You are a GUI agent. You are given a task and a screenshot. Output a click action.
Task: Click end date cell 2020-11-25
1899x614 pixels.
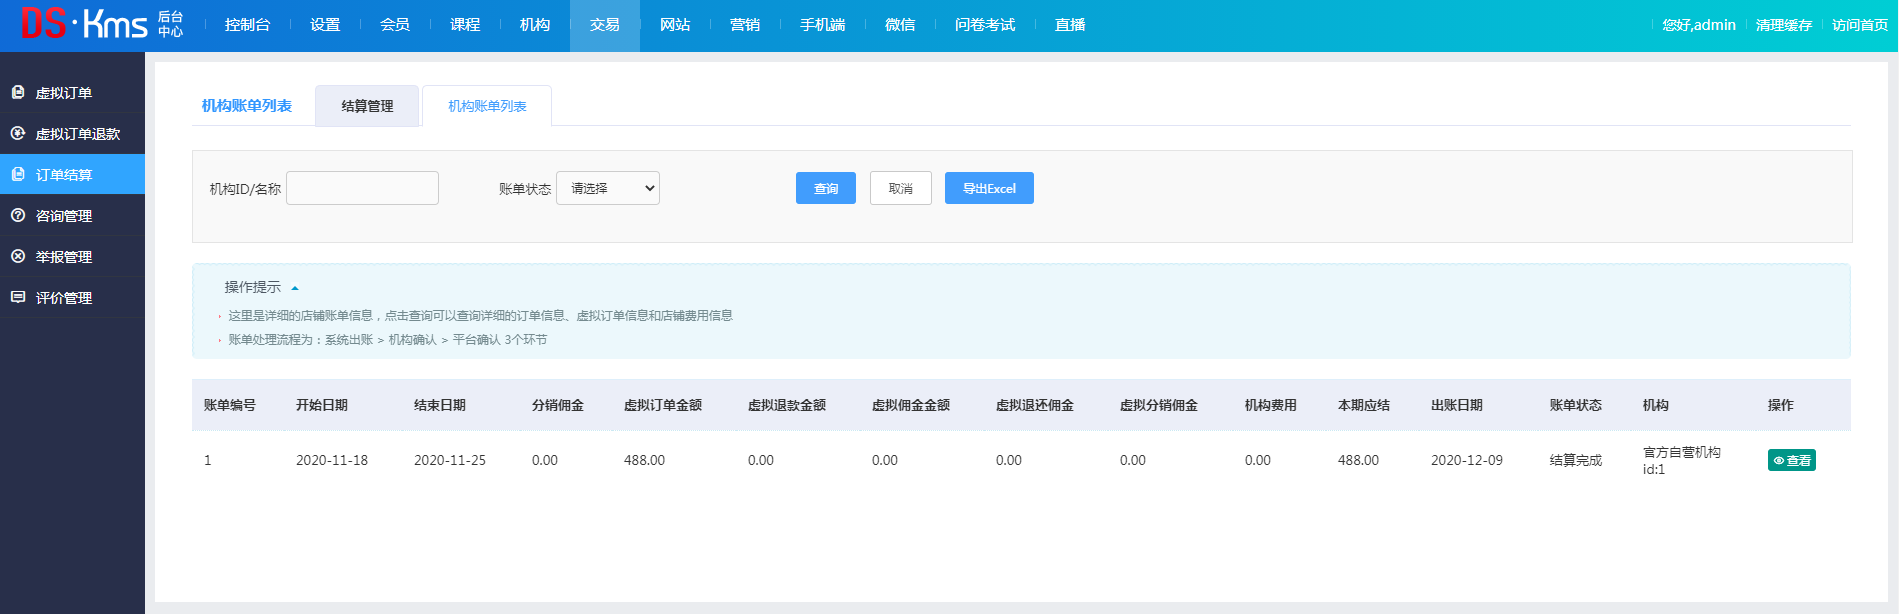pyautogui.click(x=450, y=460)
